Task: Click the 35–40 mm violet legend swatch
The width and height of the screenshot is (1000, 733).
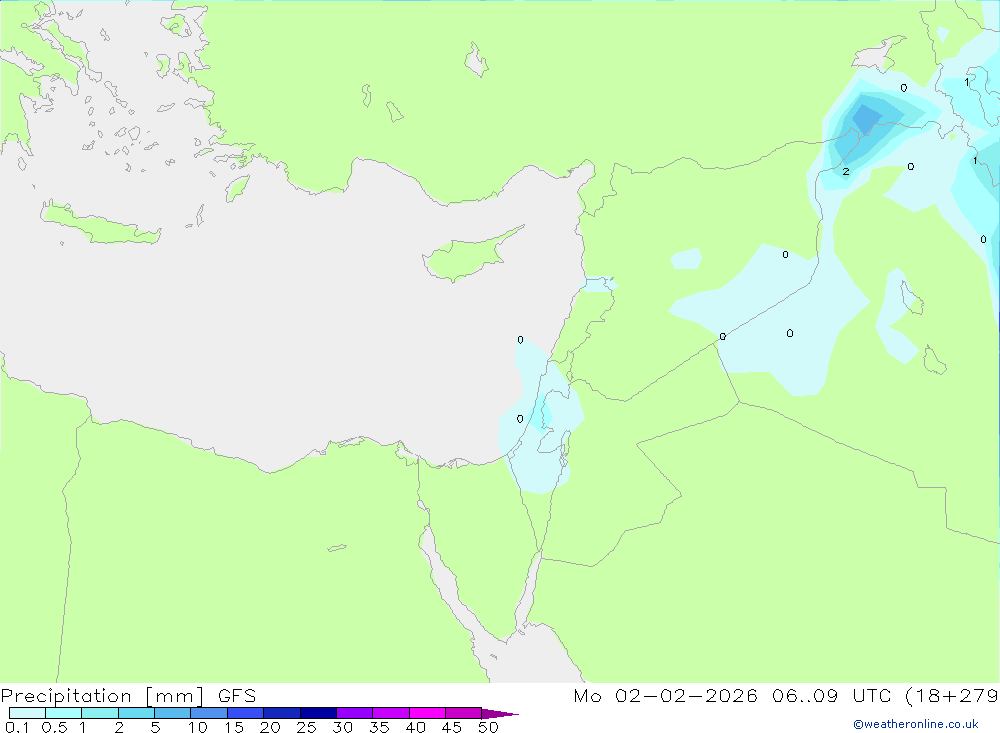Action: pos(391,713)
